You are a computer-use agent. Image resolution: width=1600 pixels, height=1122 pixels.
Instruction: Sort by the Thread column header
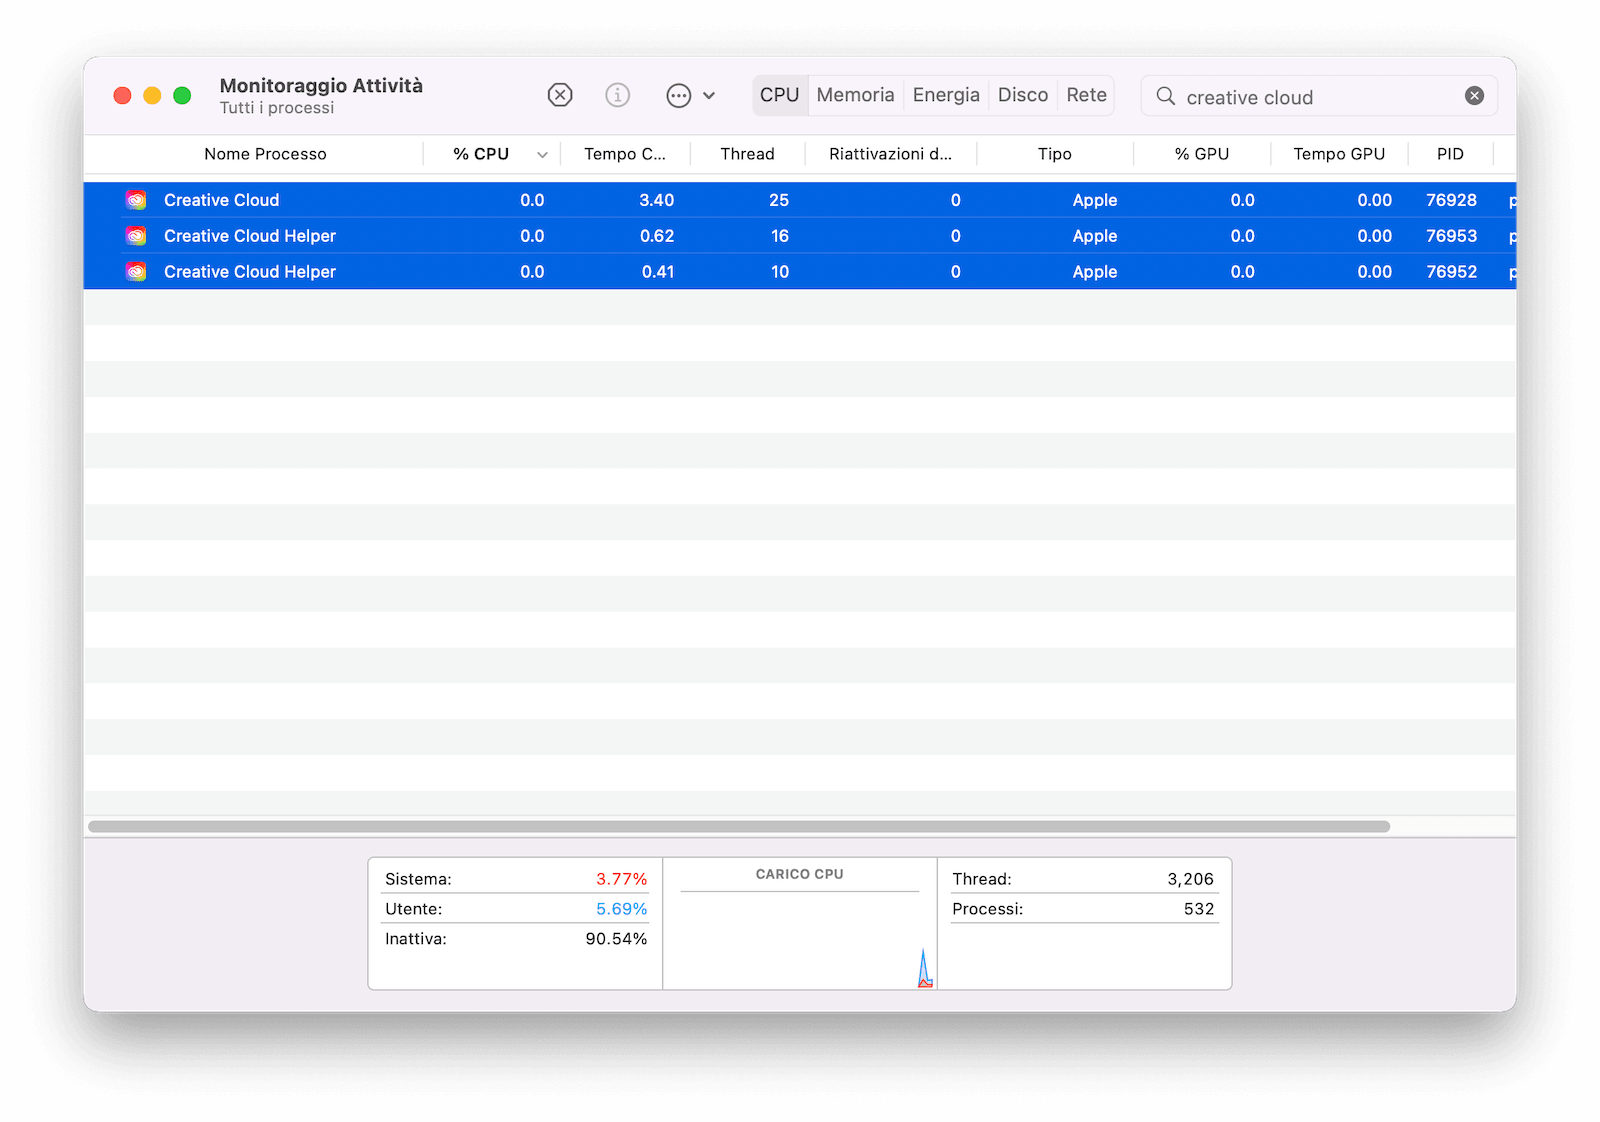(747, 154)
